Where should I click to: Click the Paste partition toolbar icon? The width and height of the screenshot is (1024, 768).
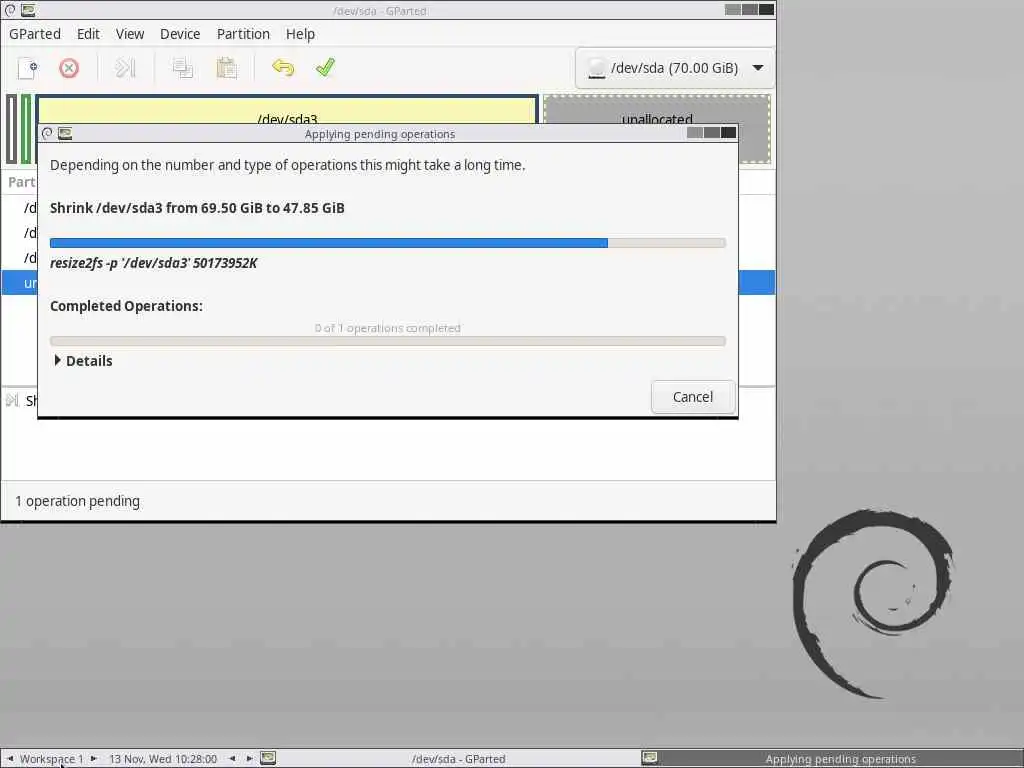[x=227, y=68]
